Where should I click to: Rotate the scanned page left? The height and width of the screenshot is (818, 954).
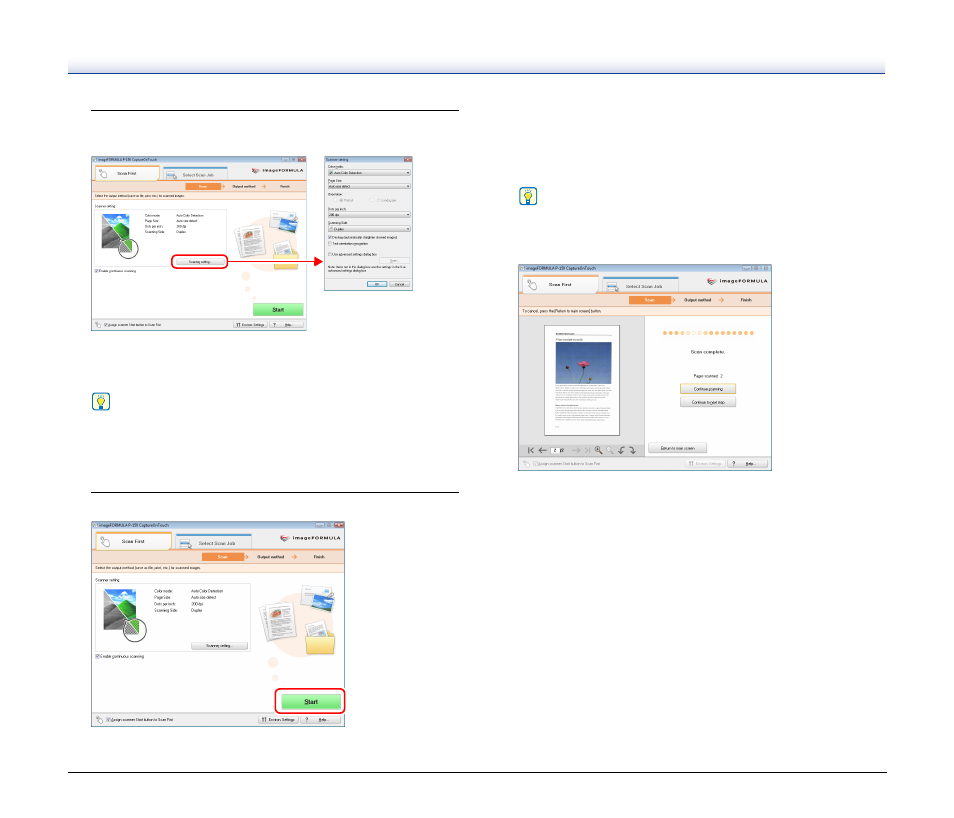[621, 450]
